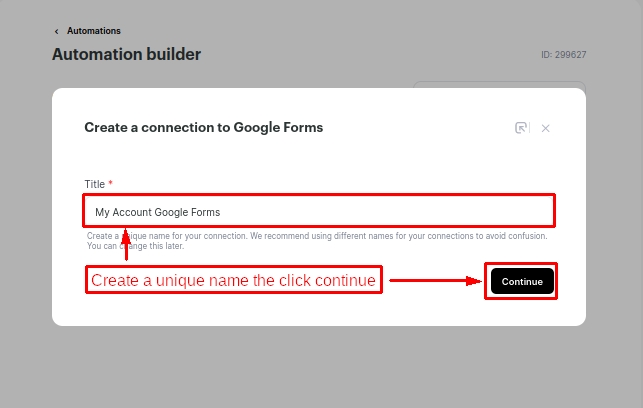The width and height of the screenshot is (643, 408).
Task: Select the automation ID 299627 text
Action: click(563, 55)
